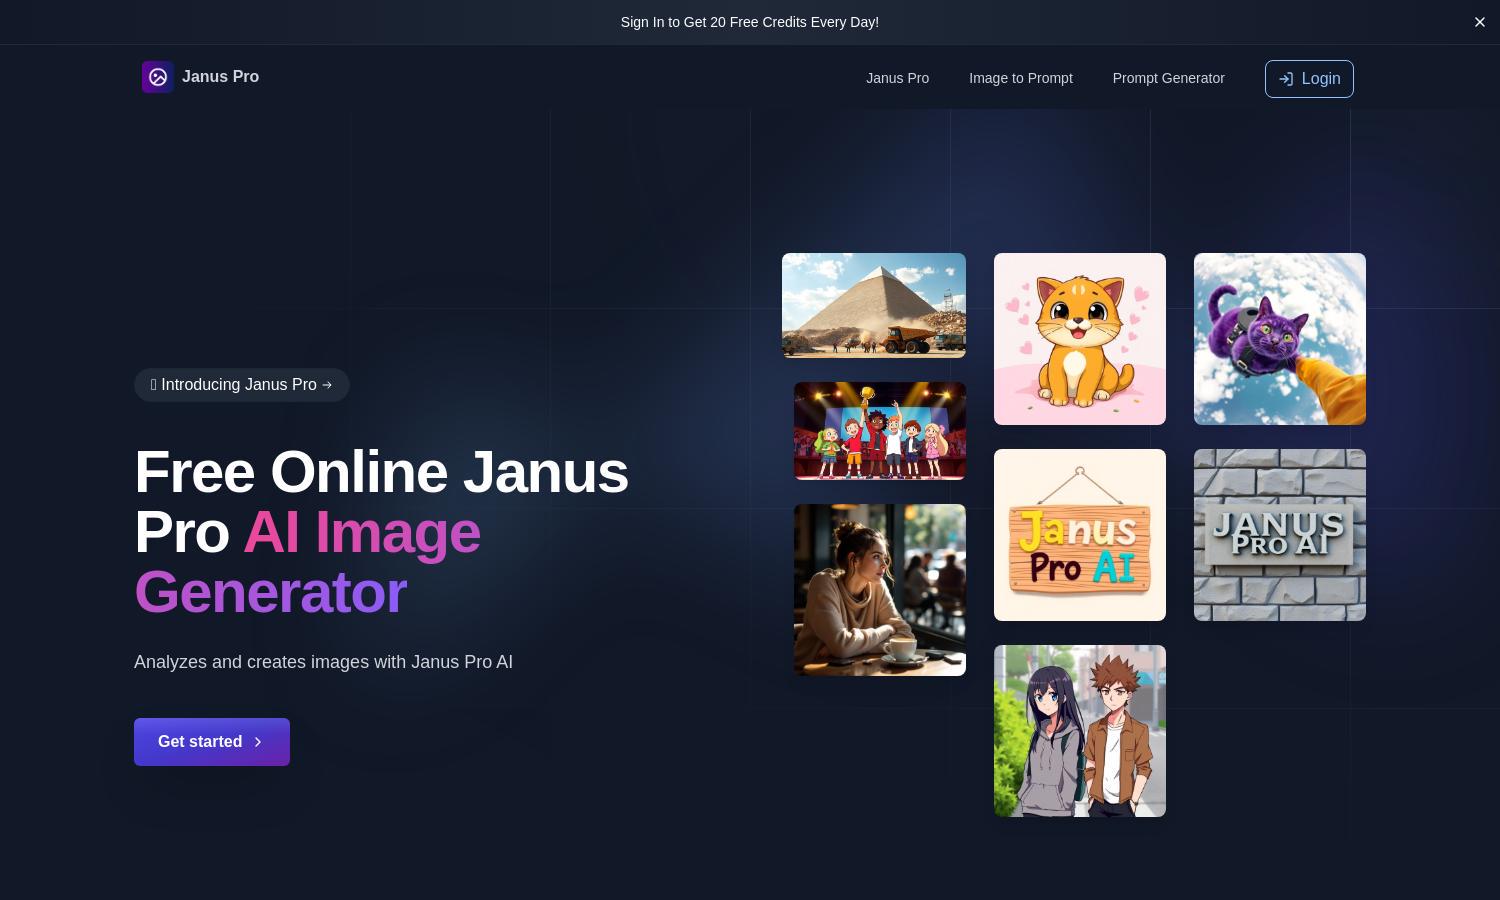Open the anime couple image
The height and width of the screenshot is (900, 1500).
tap(1080, 731)
